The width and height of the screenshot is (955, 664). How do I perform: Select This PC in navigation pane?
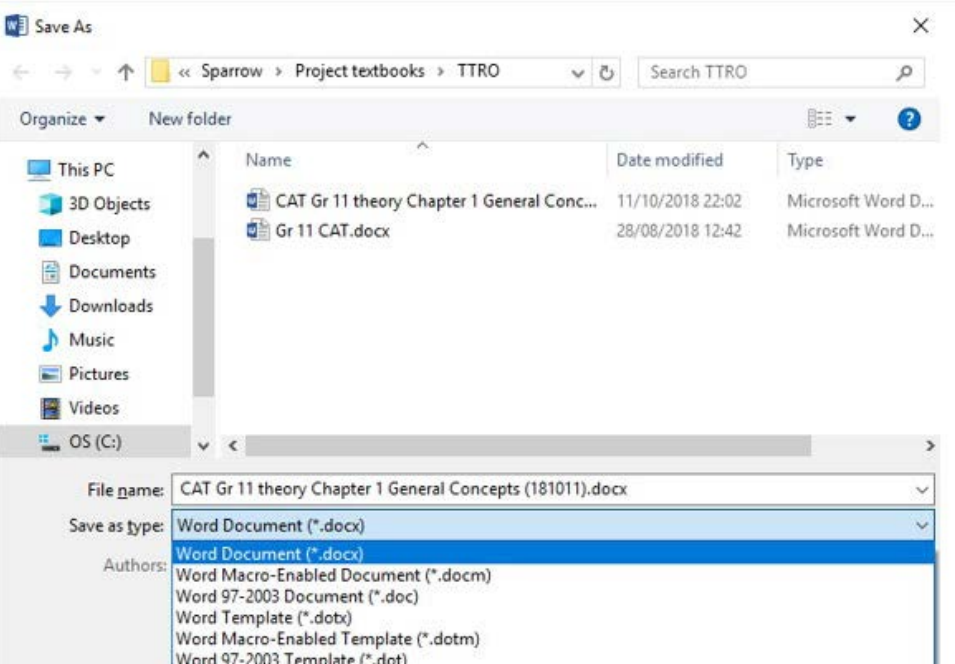coord(86,169)
